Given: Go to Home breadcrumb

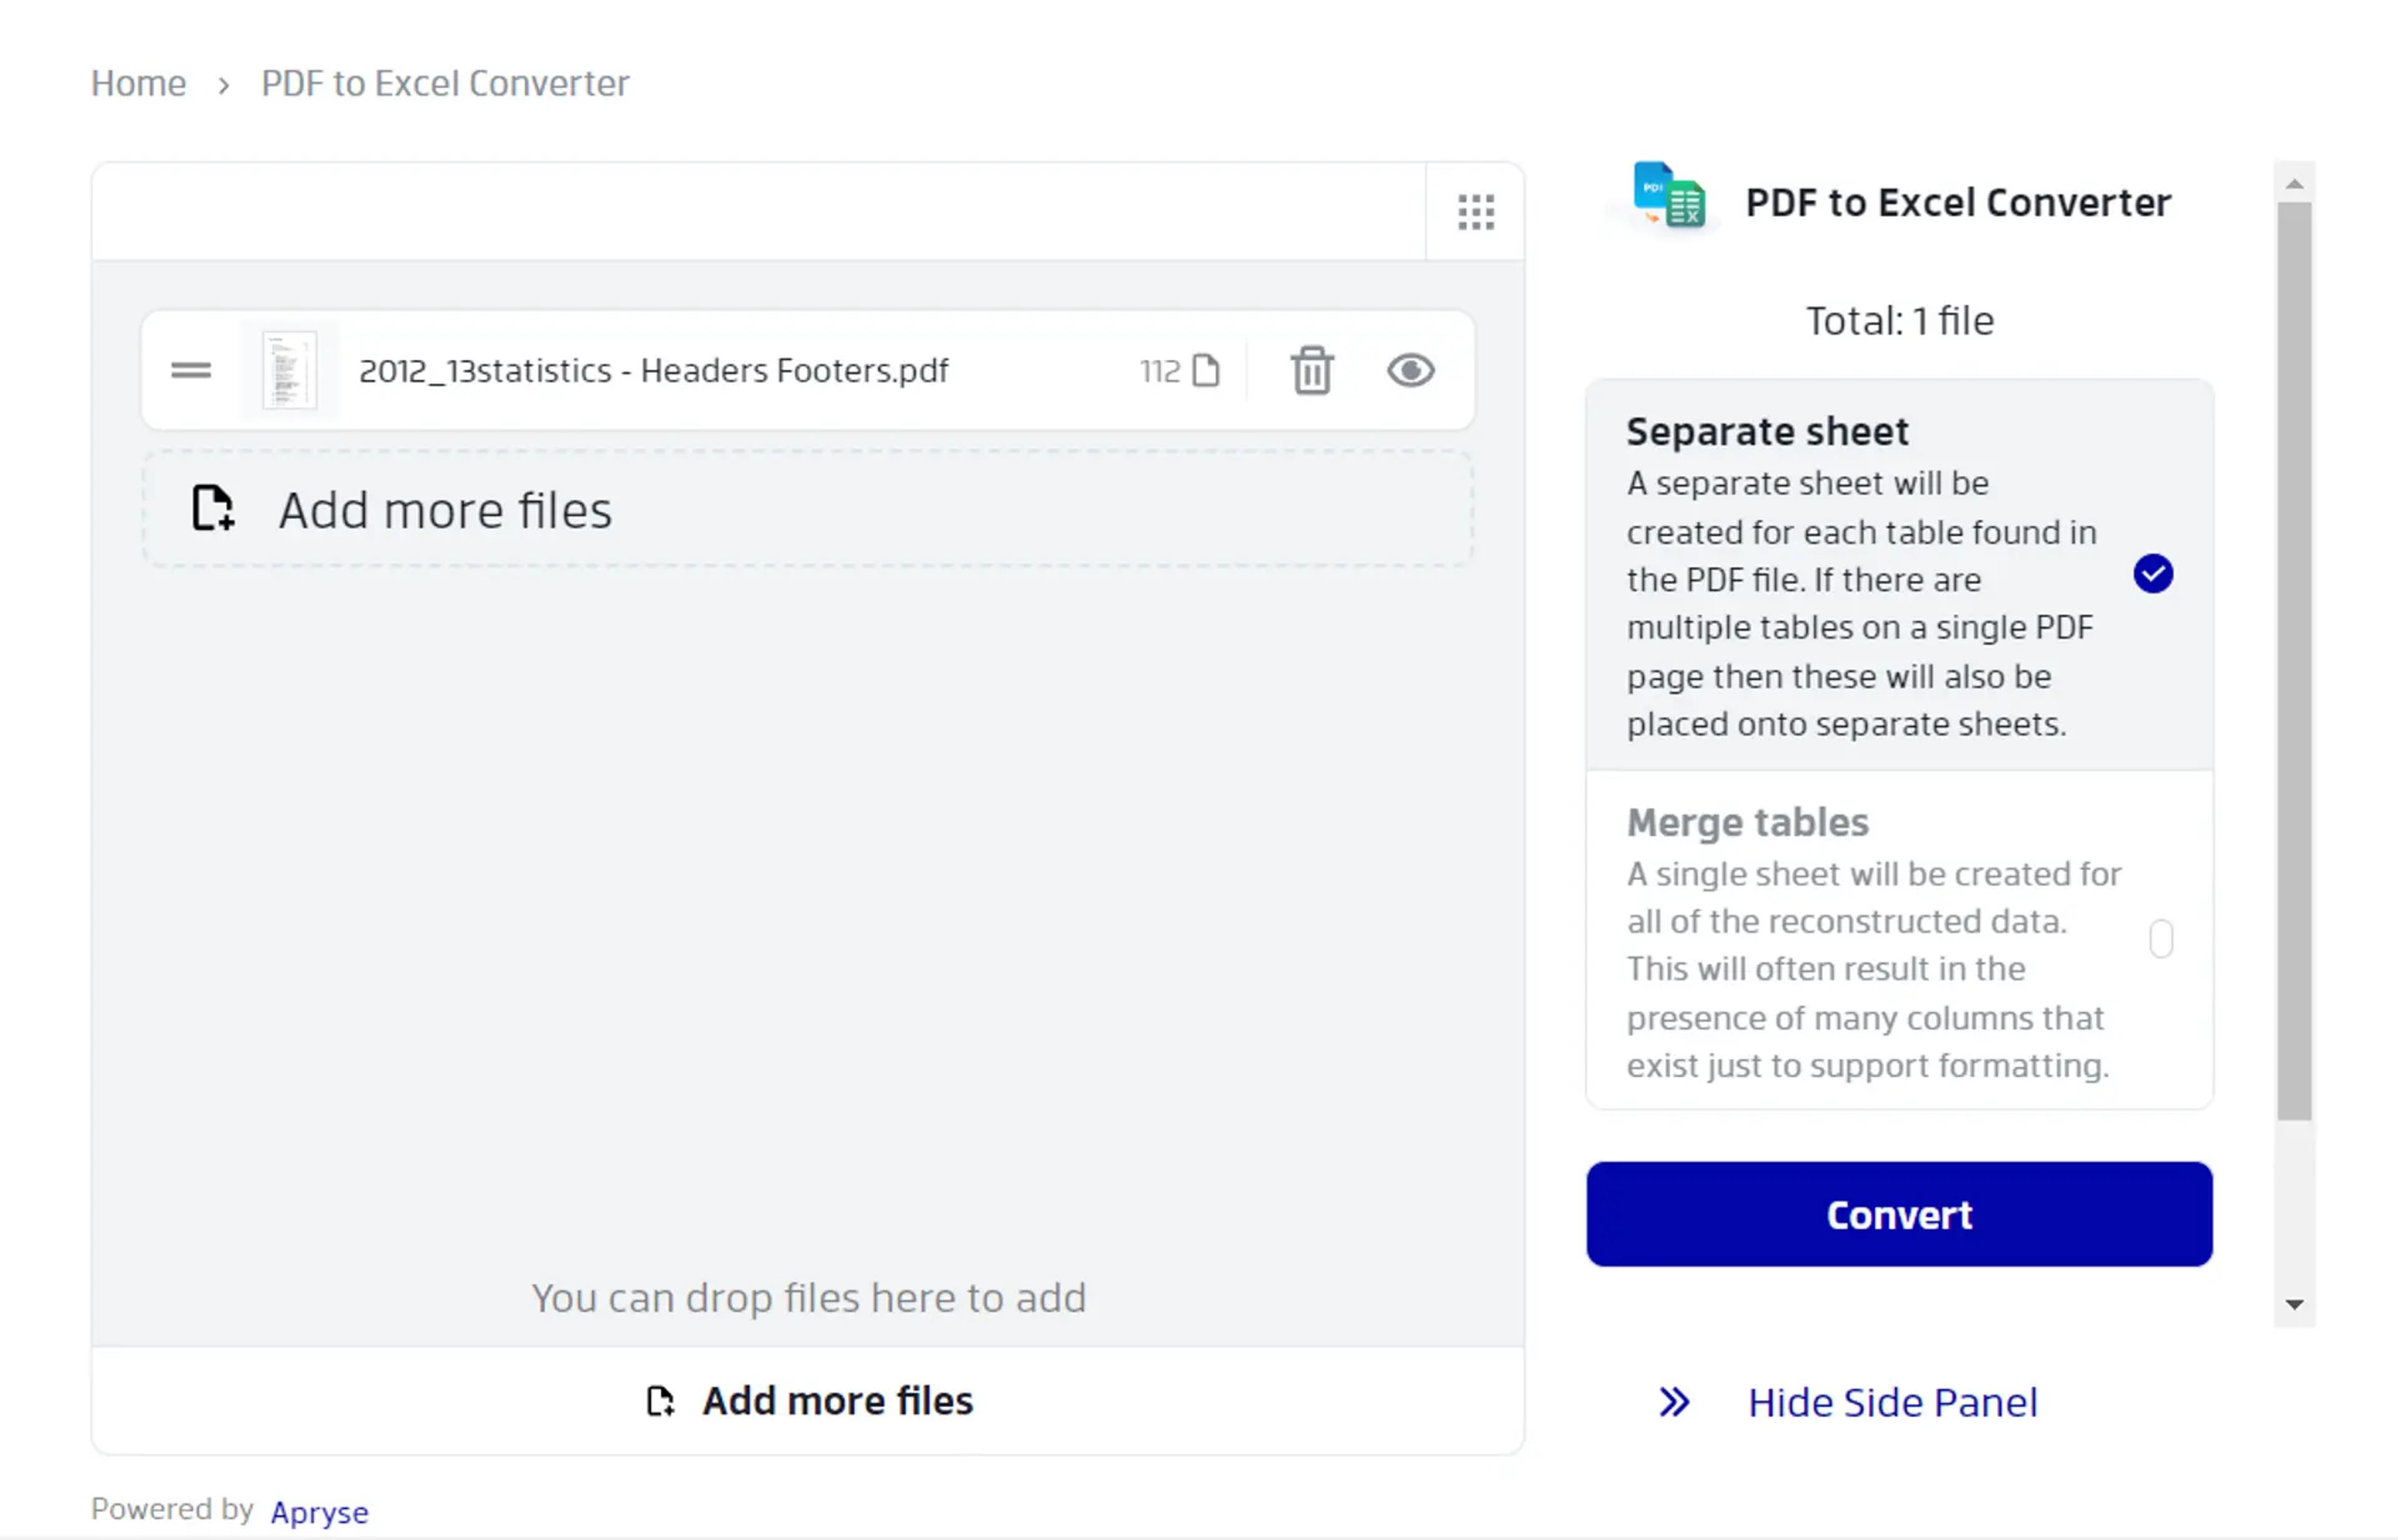Looking at the screenshot, I should point(138,83).
